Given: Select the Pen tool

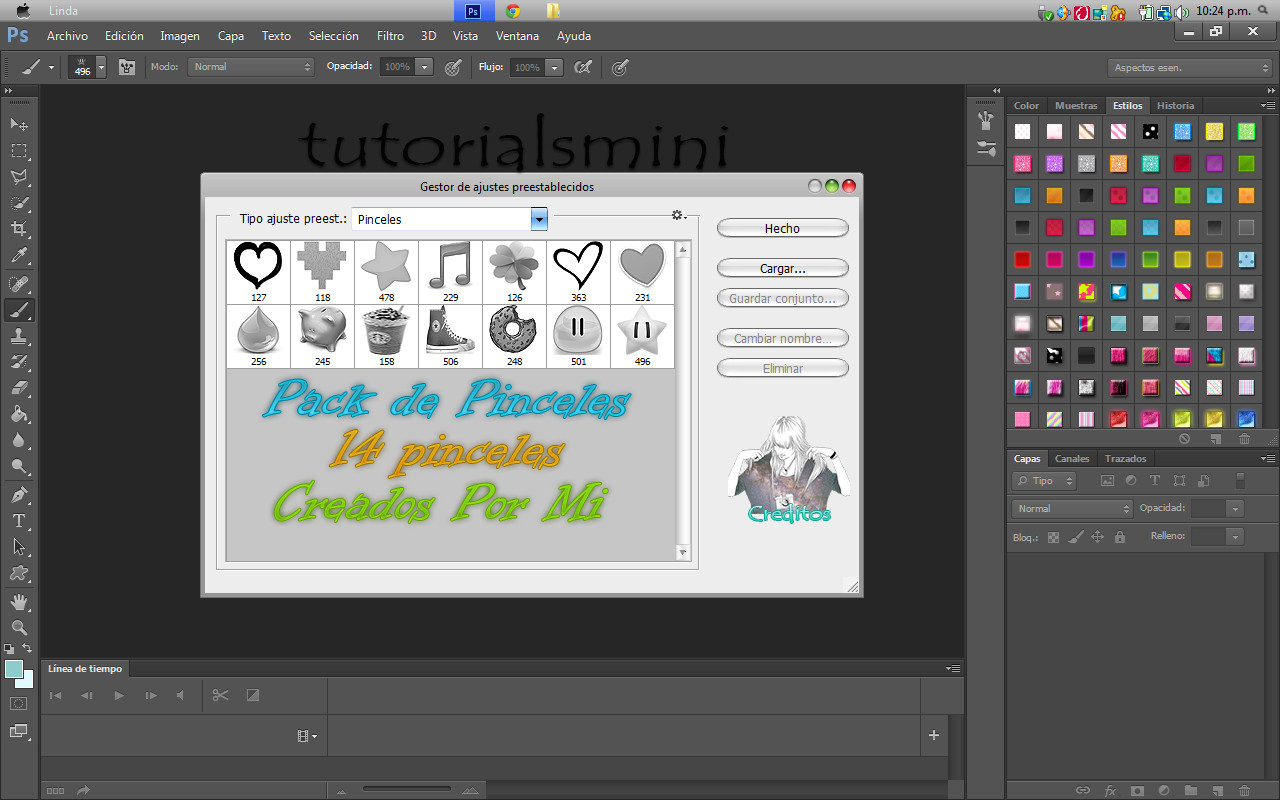Looking at the screenshot, I should pyautogui.click(x=19, y=494).
